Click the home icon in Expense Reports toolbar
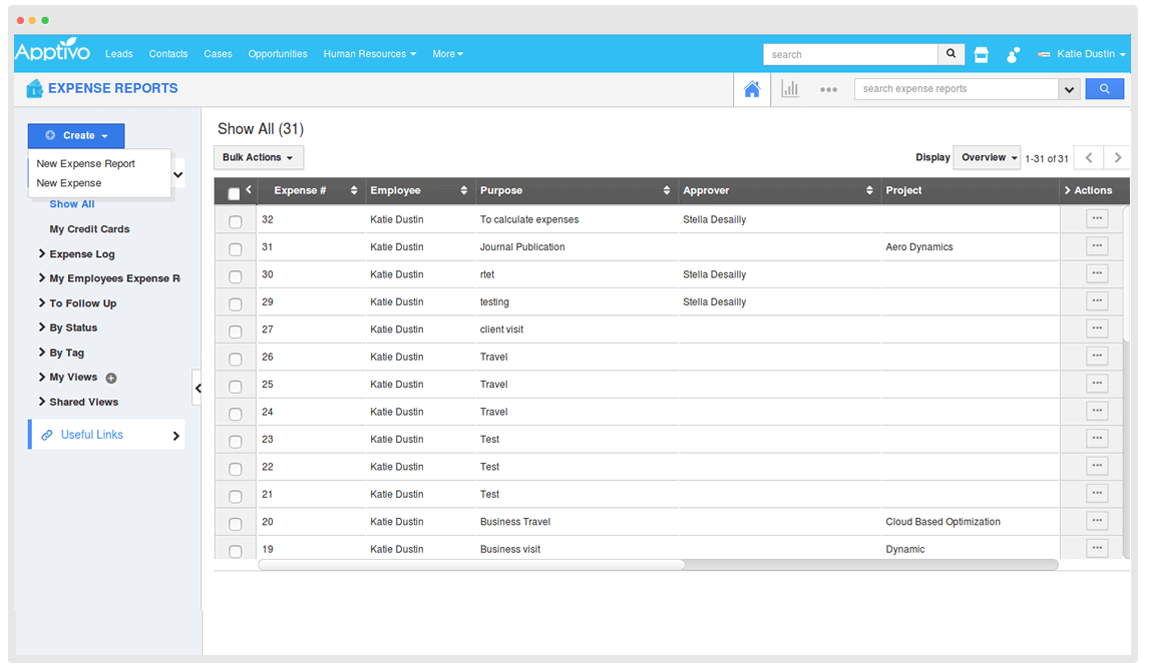This screenshot has width=1150, height=670. tap(752, 89)
